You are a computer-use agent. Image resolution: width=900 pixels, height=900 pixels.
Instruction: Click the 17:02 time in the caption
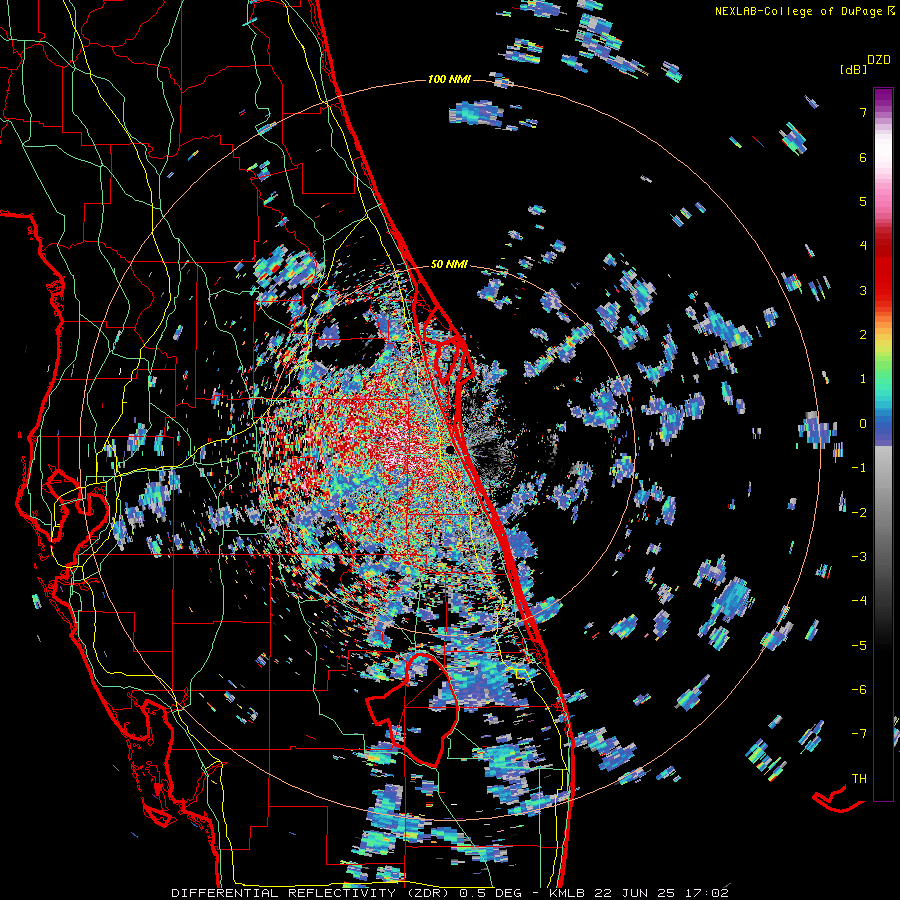pyautogui.click(x=709, y=893)
